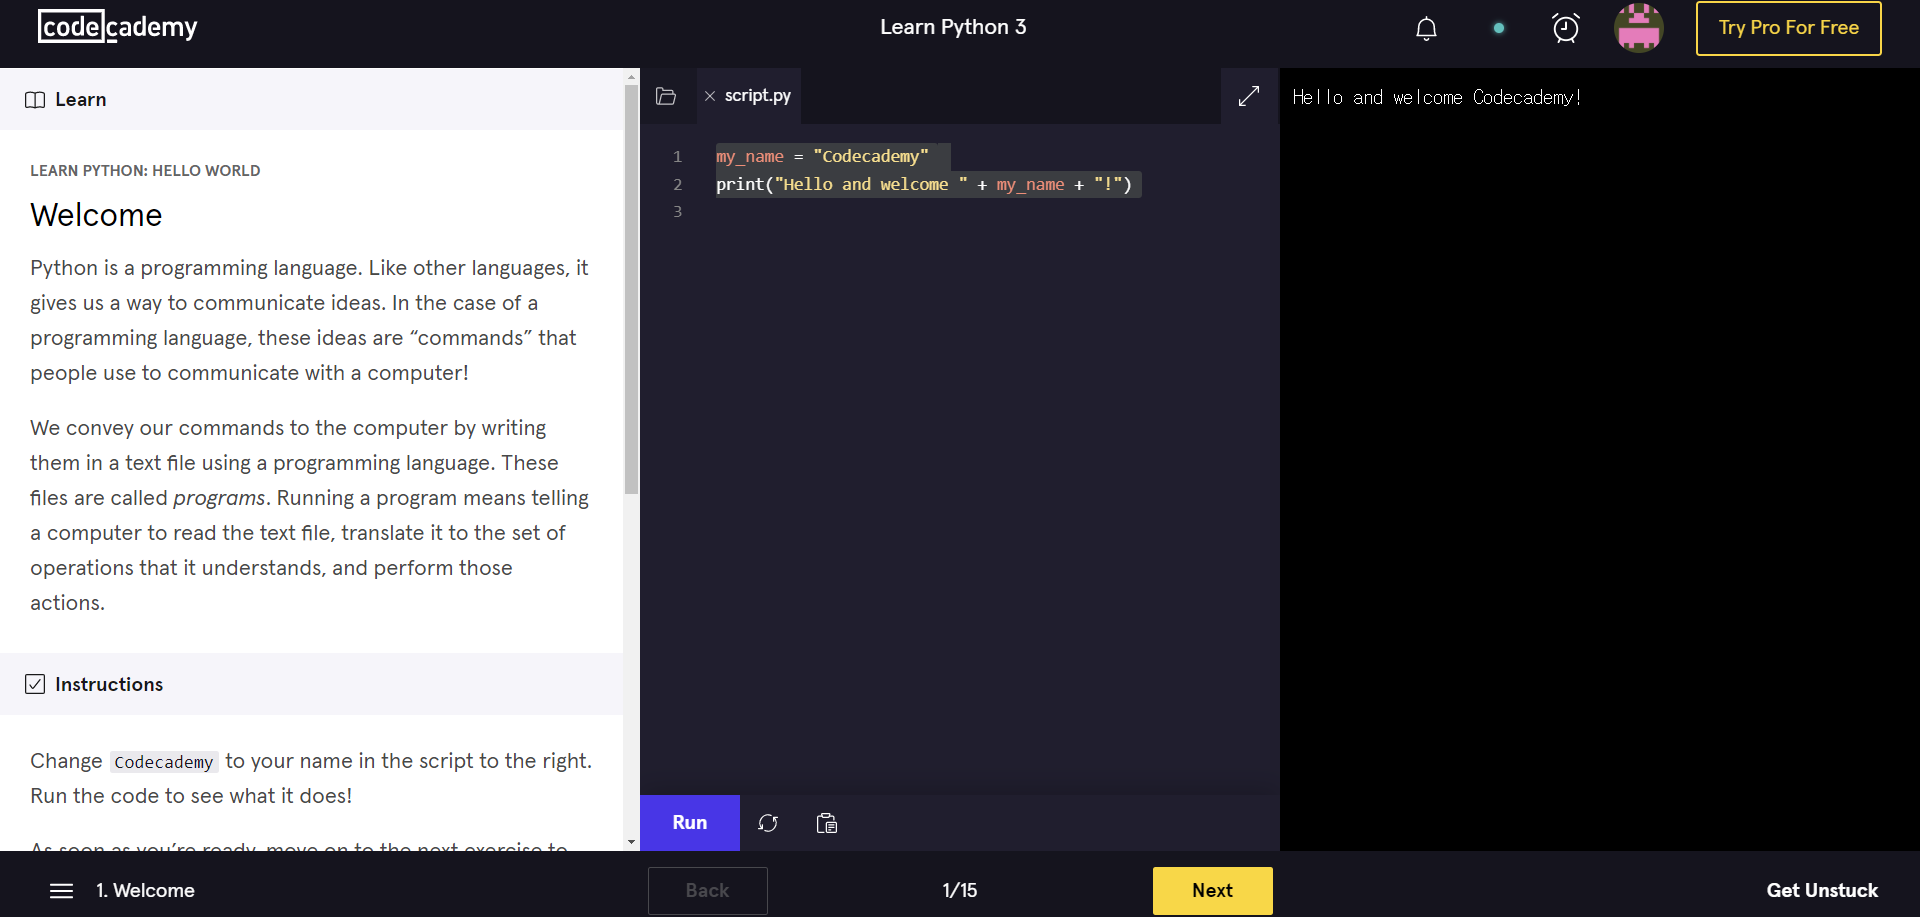Click LEARN PYTHON: HELLO WORLD label
1920x917 pixels.
click(x=145, y=171)
